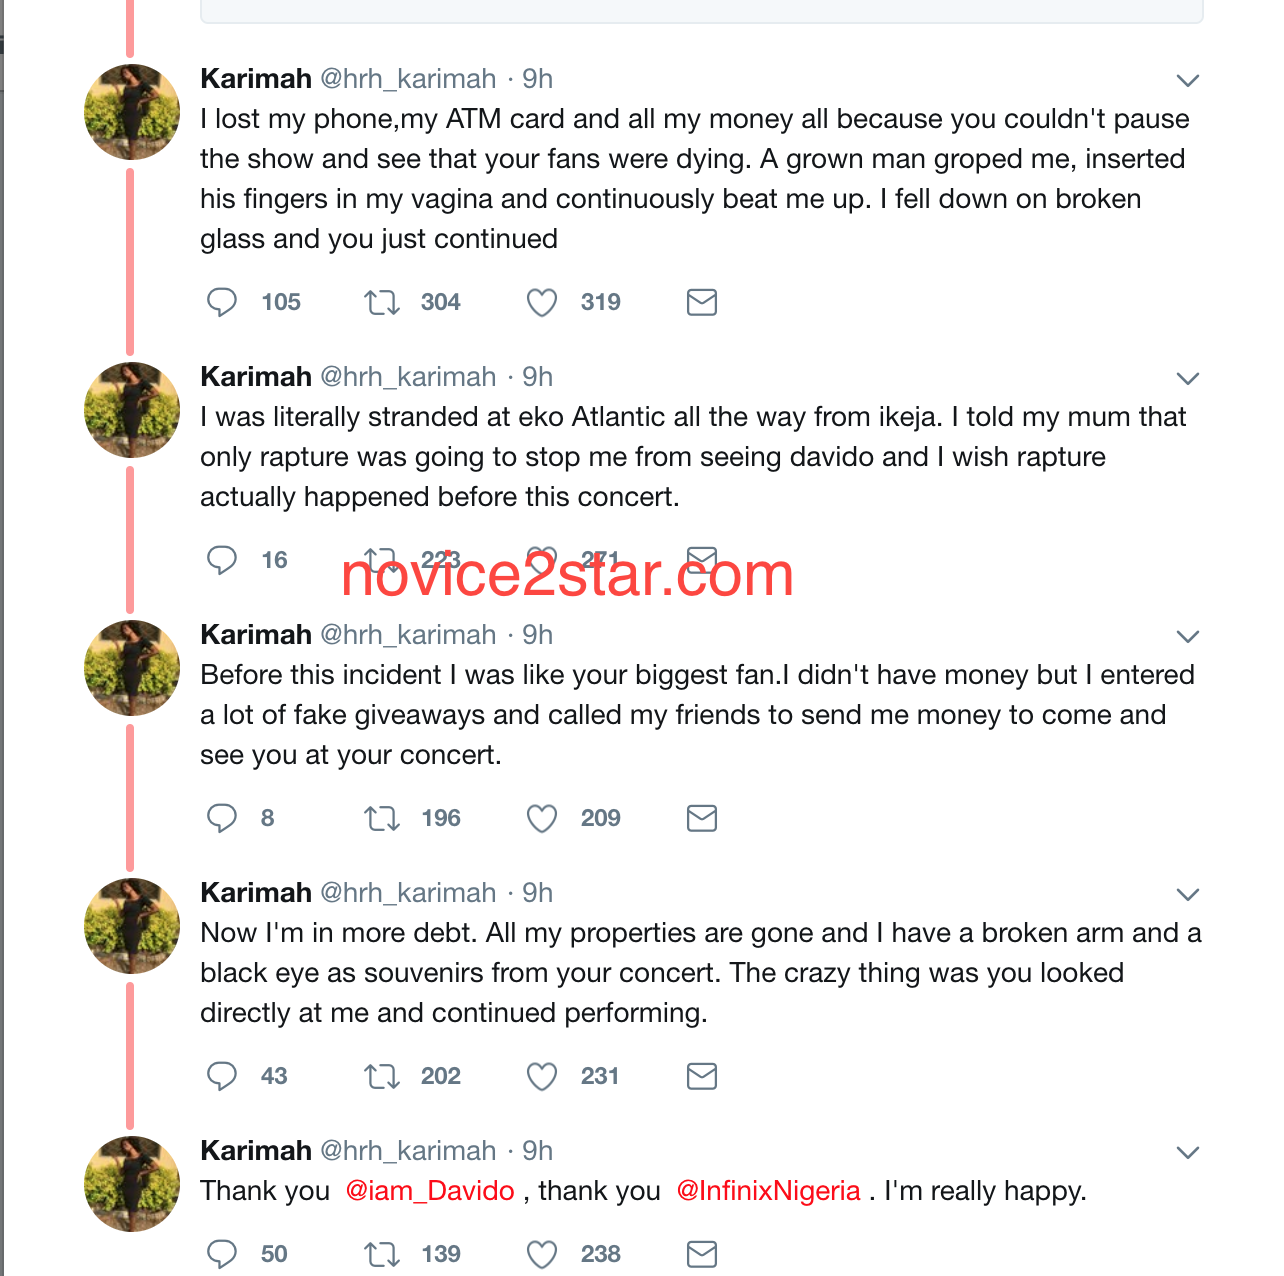Reply to the stranded at eko Atlantic tweet
The image size is (1284, 1276).
click(x=222, y=560)
